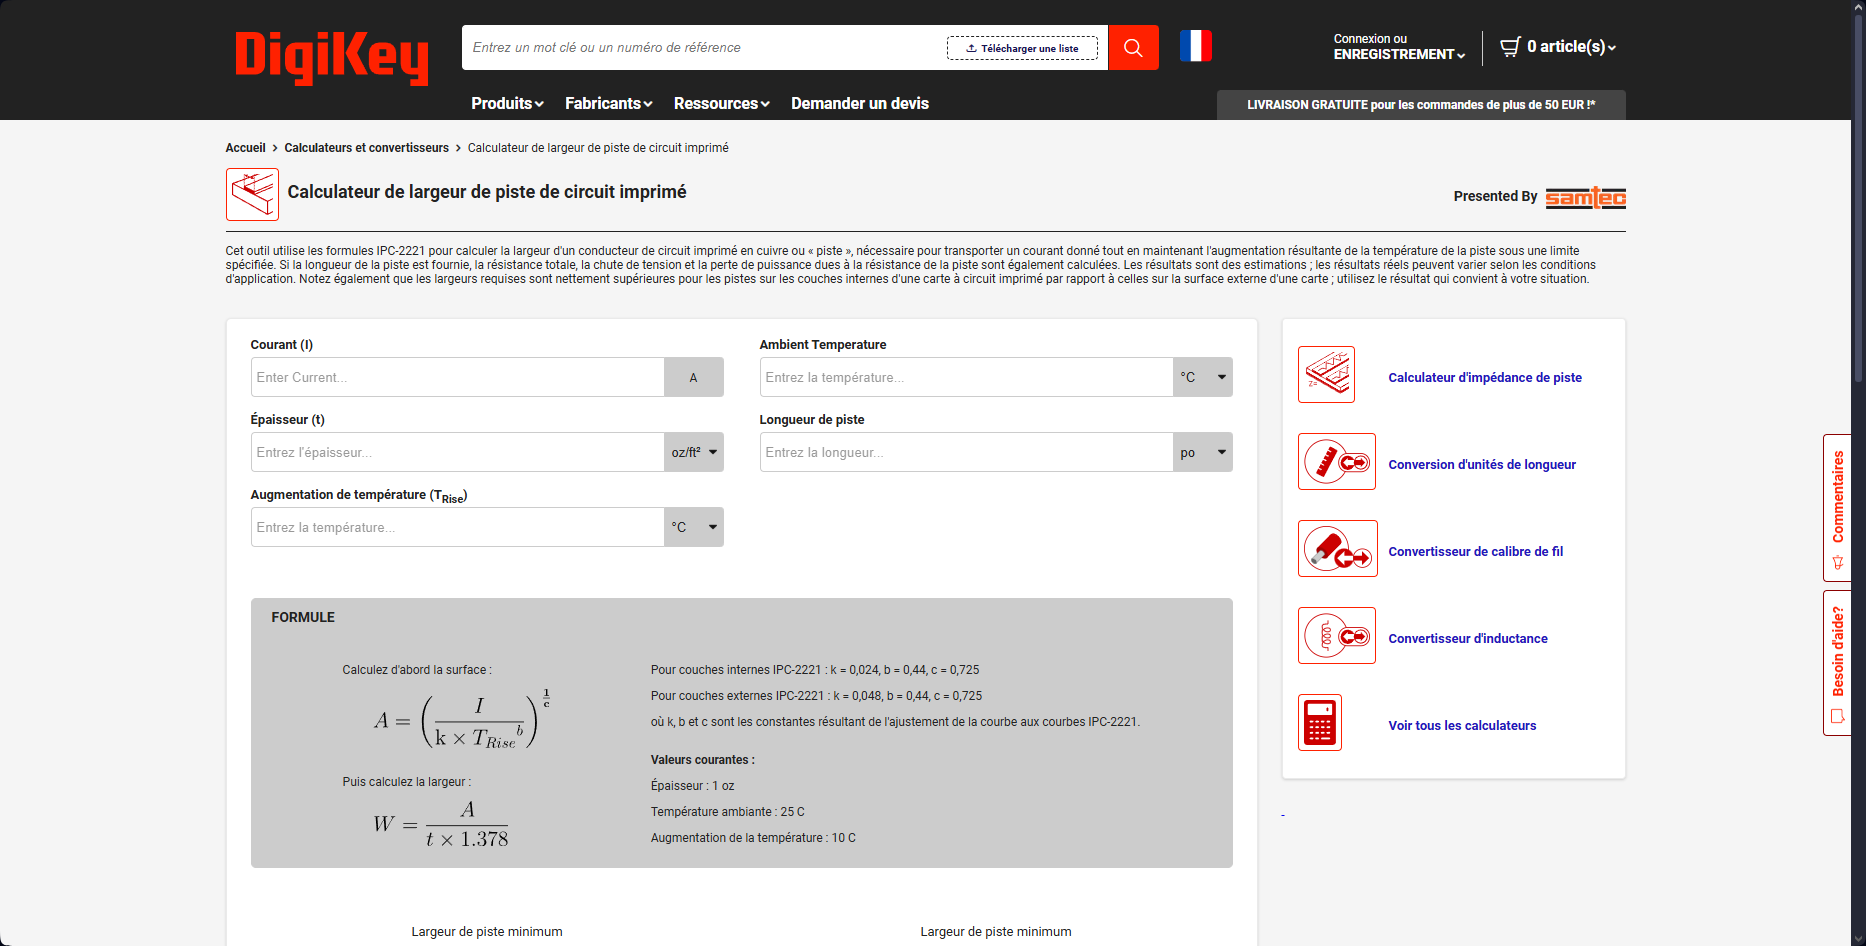Open Convertisseur d'inductance link
Image resolution: width=1866 pixels, height=946 pixels.
point(1468,638)
